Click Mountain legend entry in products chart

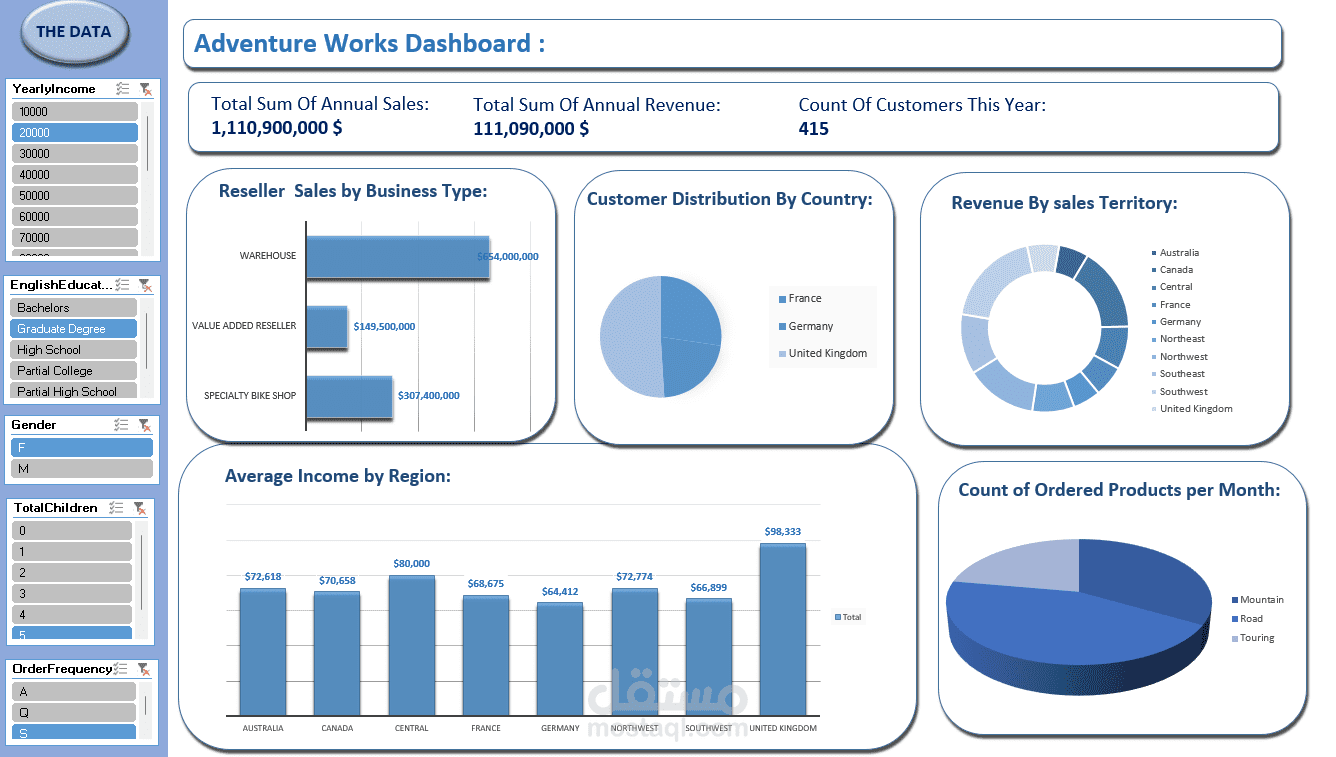click(x=1258, y=600)
